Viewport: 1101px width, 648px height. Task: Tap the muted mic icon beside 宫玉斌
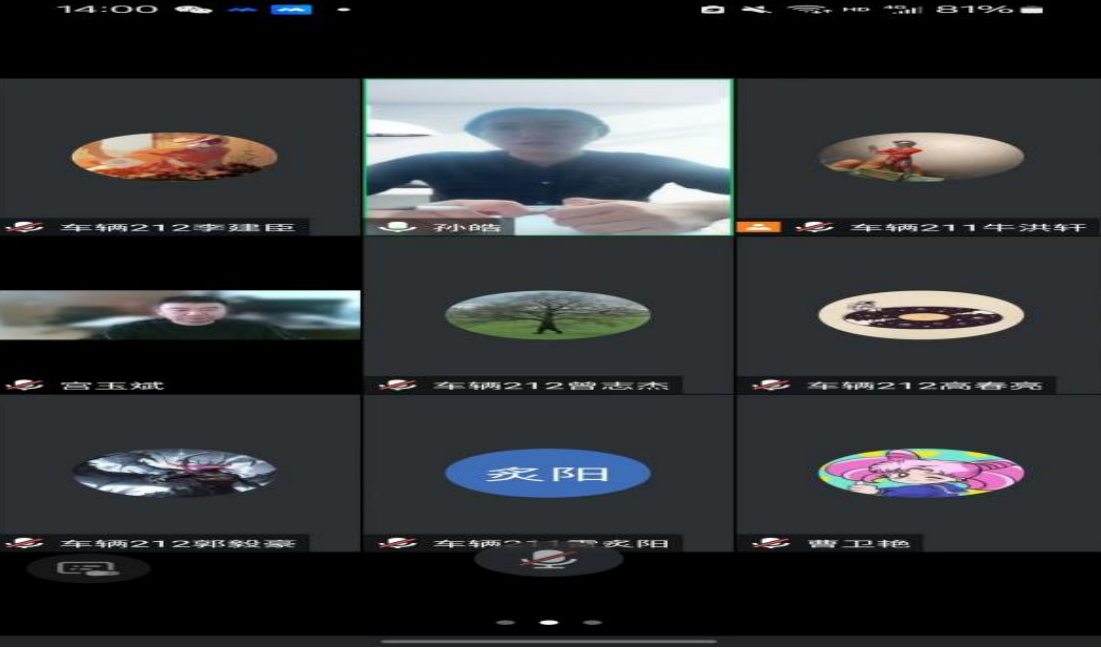coord(24,385)
